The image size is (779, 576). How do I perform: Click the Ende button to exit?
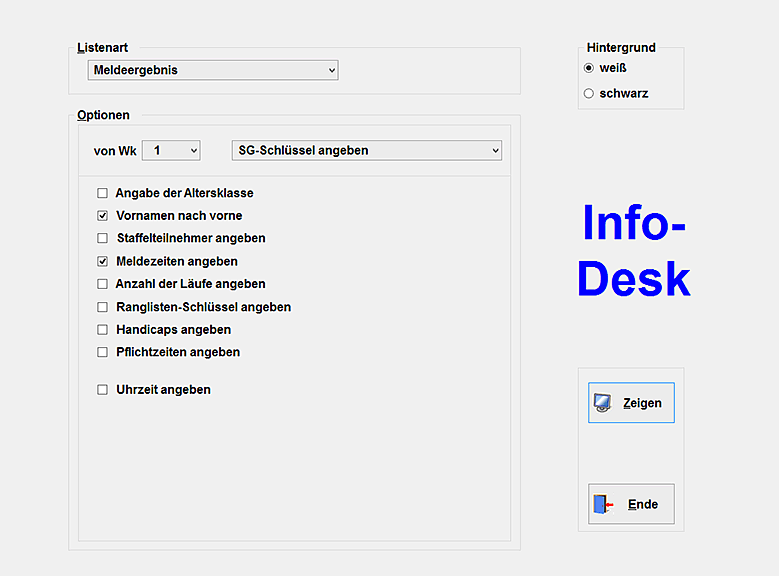coord(631,504)
